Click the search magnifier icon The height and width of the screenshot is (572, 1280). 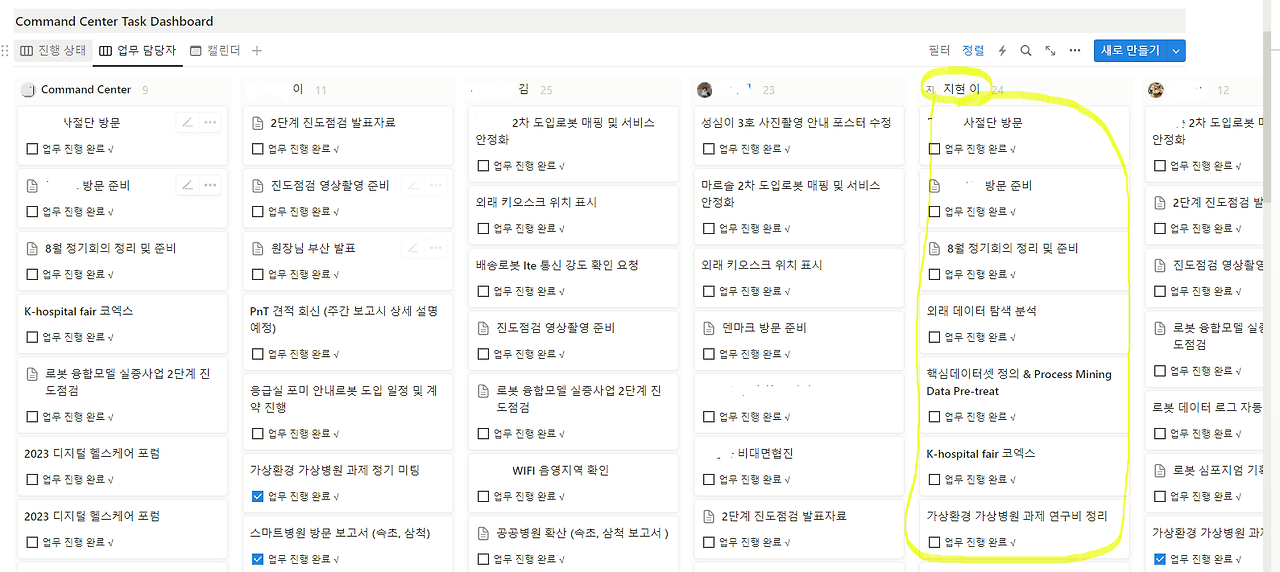coord(1026,50)
